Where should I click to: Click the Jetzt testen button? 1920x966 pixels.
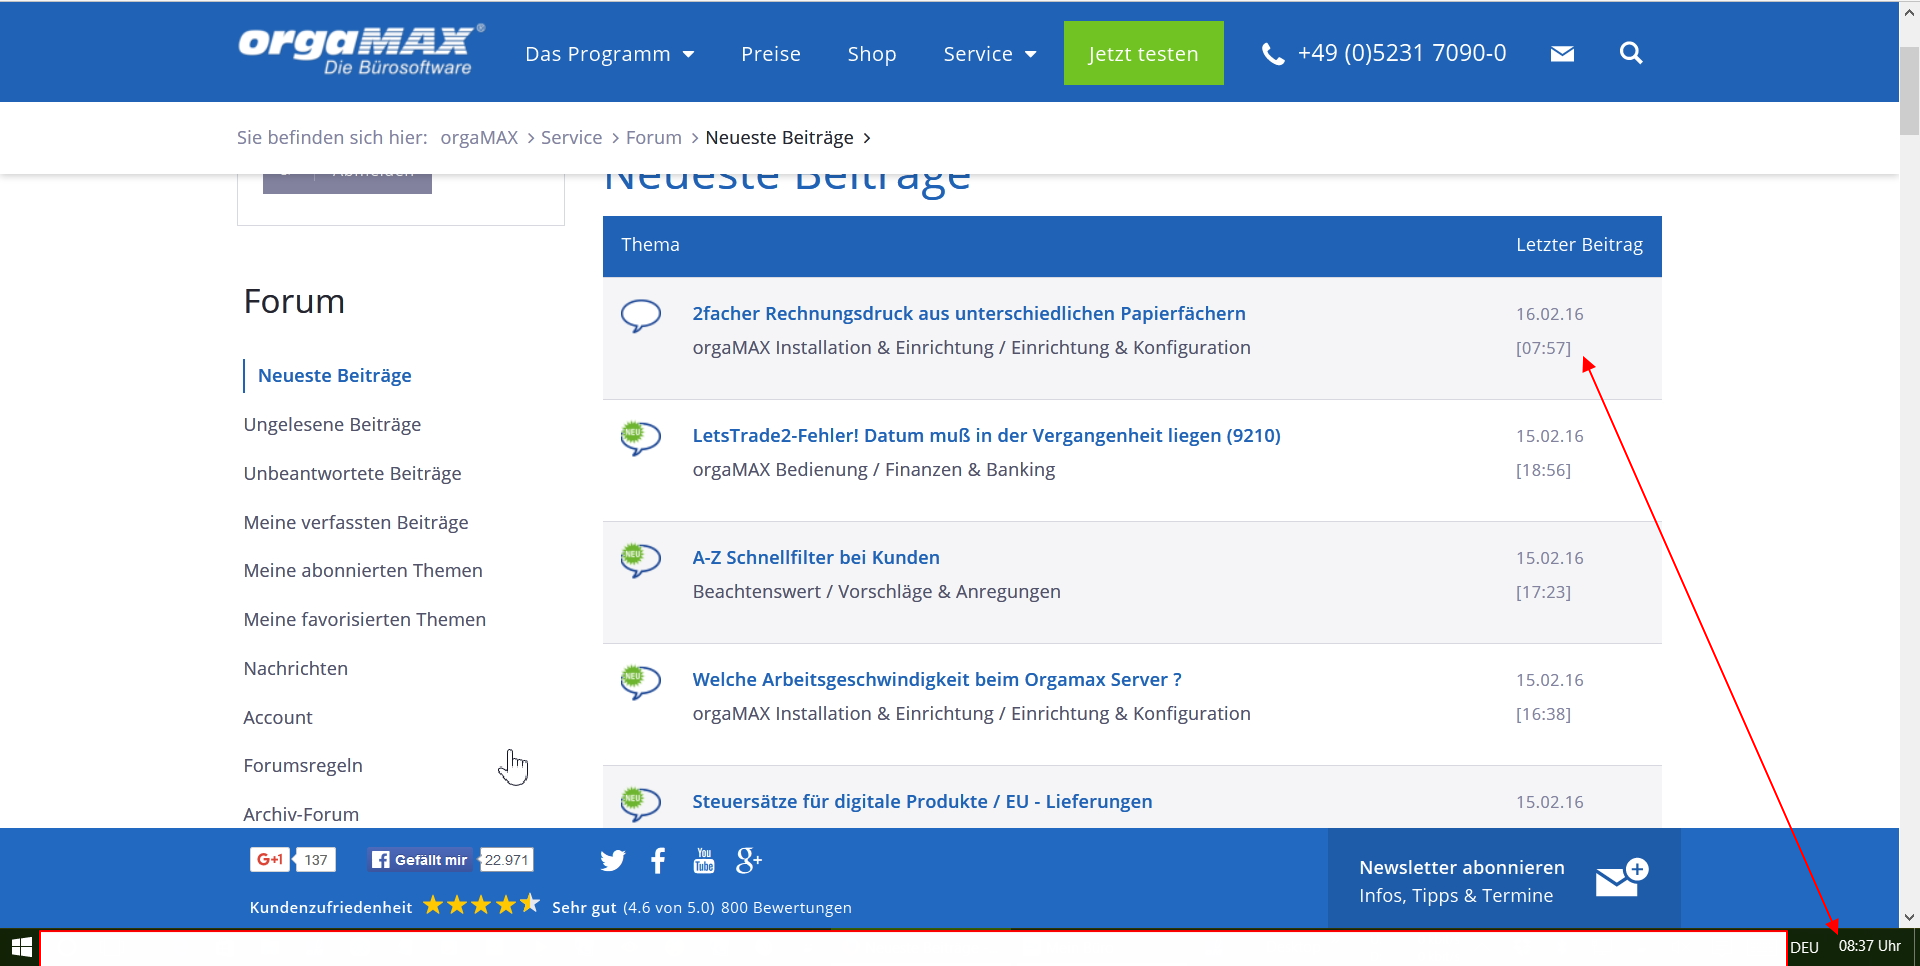click(1144, 53)
